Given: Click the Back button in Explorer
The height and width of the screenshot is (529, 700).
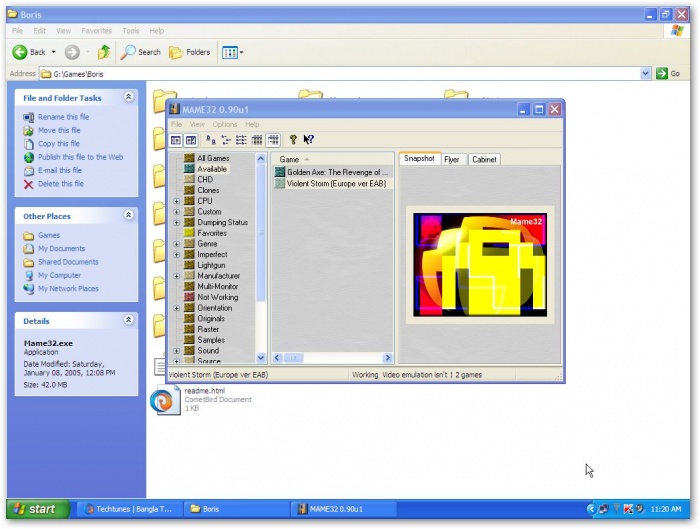Looking at the screenshot, I should (x=29, y=52).
